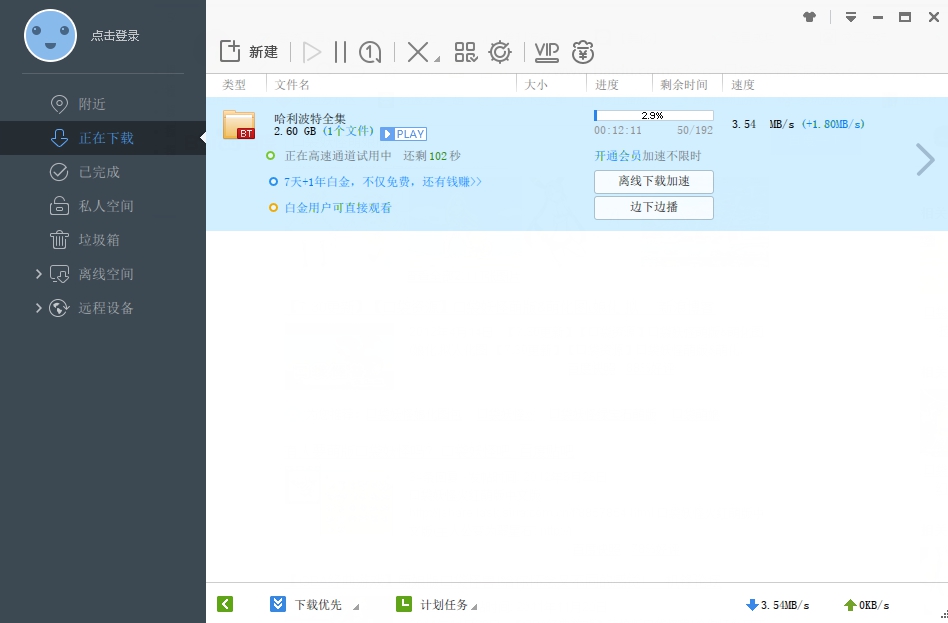The width and height of the screenshot is (948, 623).
Task: Click the 2.9% download progress bar
Action: [653, 115]
